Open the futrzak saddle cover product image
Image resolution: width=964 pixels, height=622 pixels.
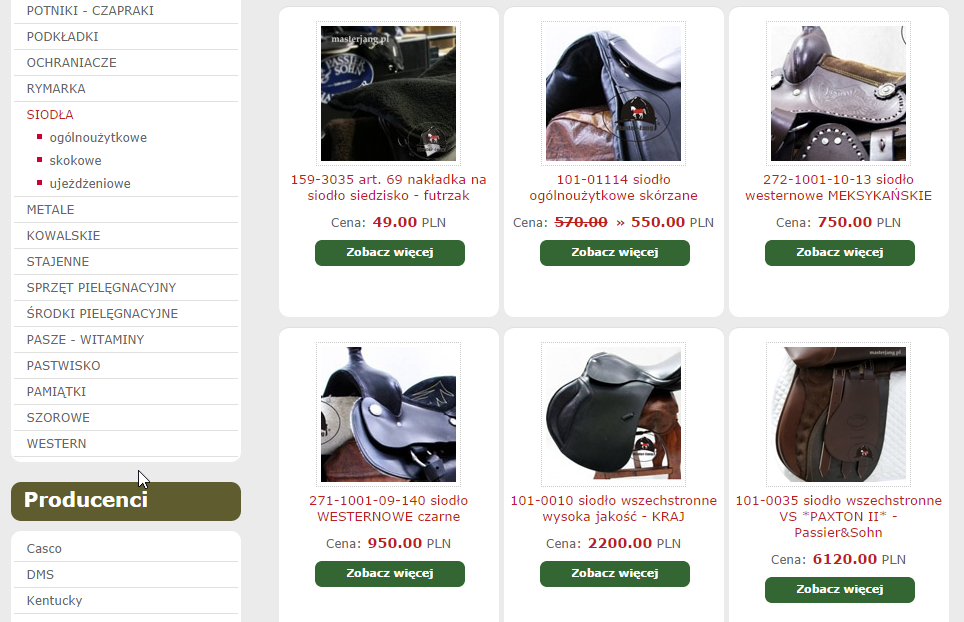point(389,93)
